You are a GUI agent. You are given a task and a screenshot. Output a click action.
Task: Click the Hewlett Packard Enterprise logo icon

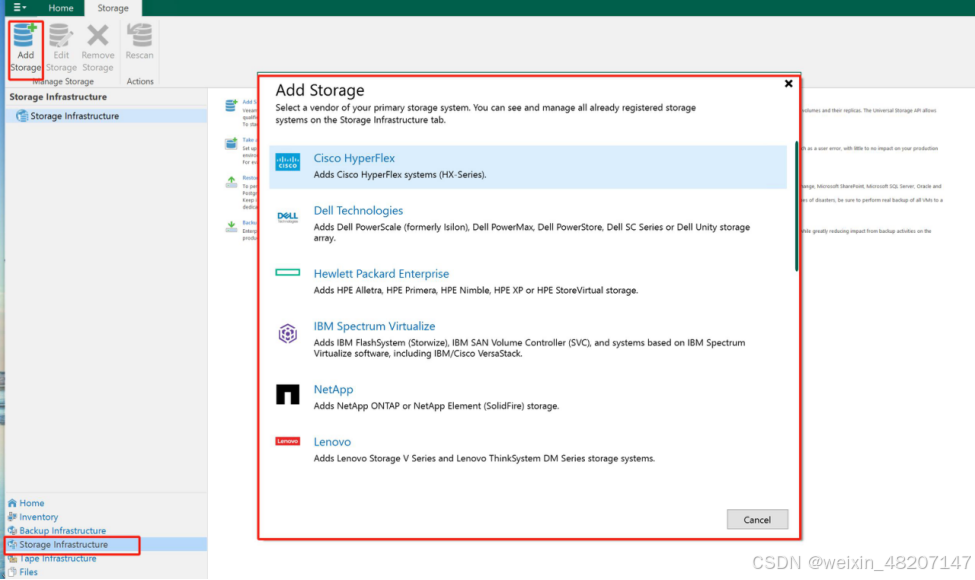click(287, 272)
